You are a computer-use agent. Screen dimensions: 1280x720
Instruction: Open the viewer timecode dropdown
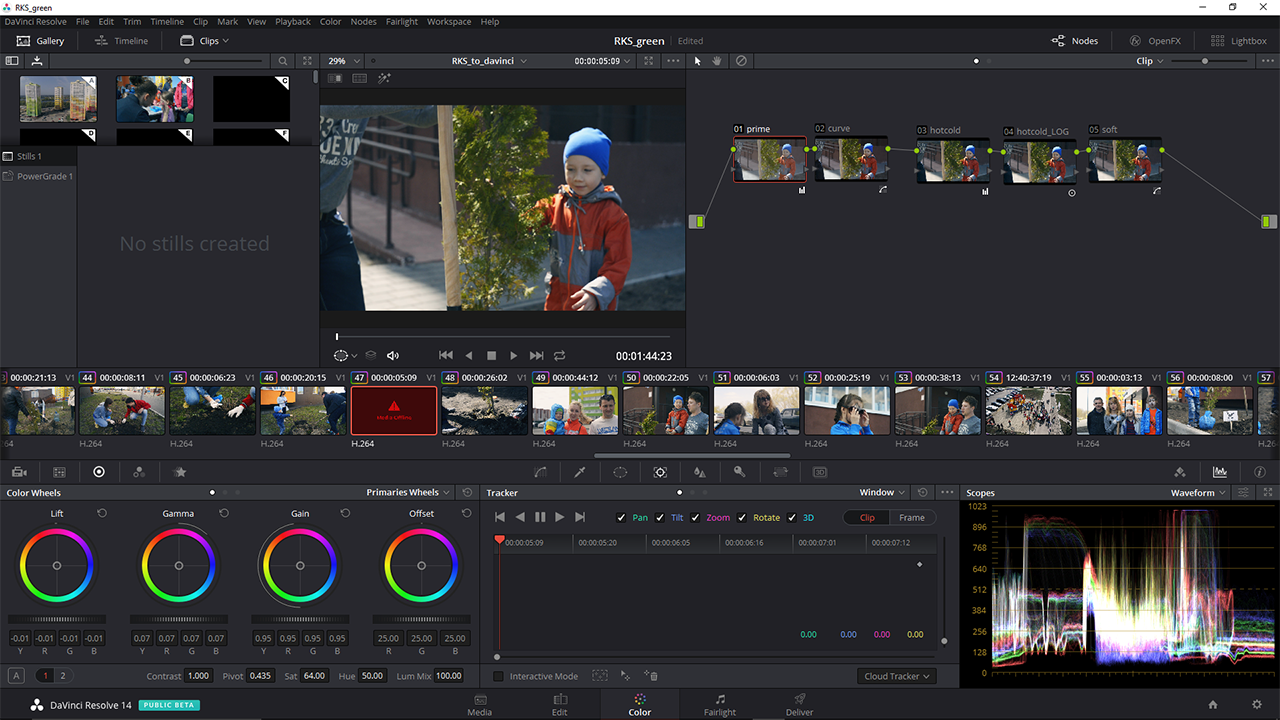603,61
